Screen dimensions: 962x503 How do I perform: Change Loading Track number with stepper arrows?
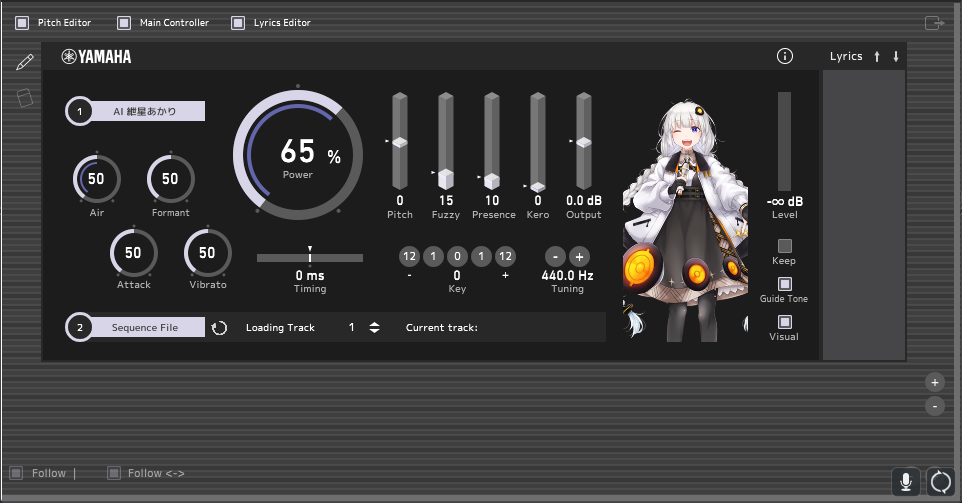[374, 328]
